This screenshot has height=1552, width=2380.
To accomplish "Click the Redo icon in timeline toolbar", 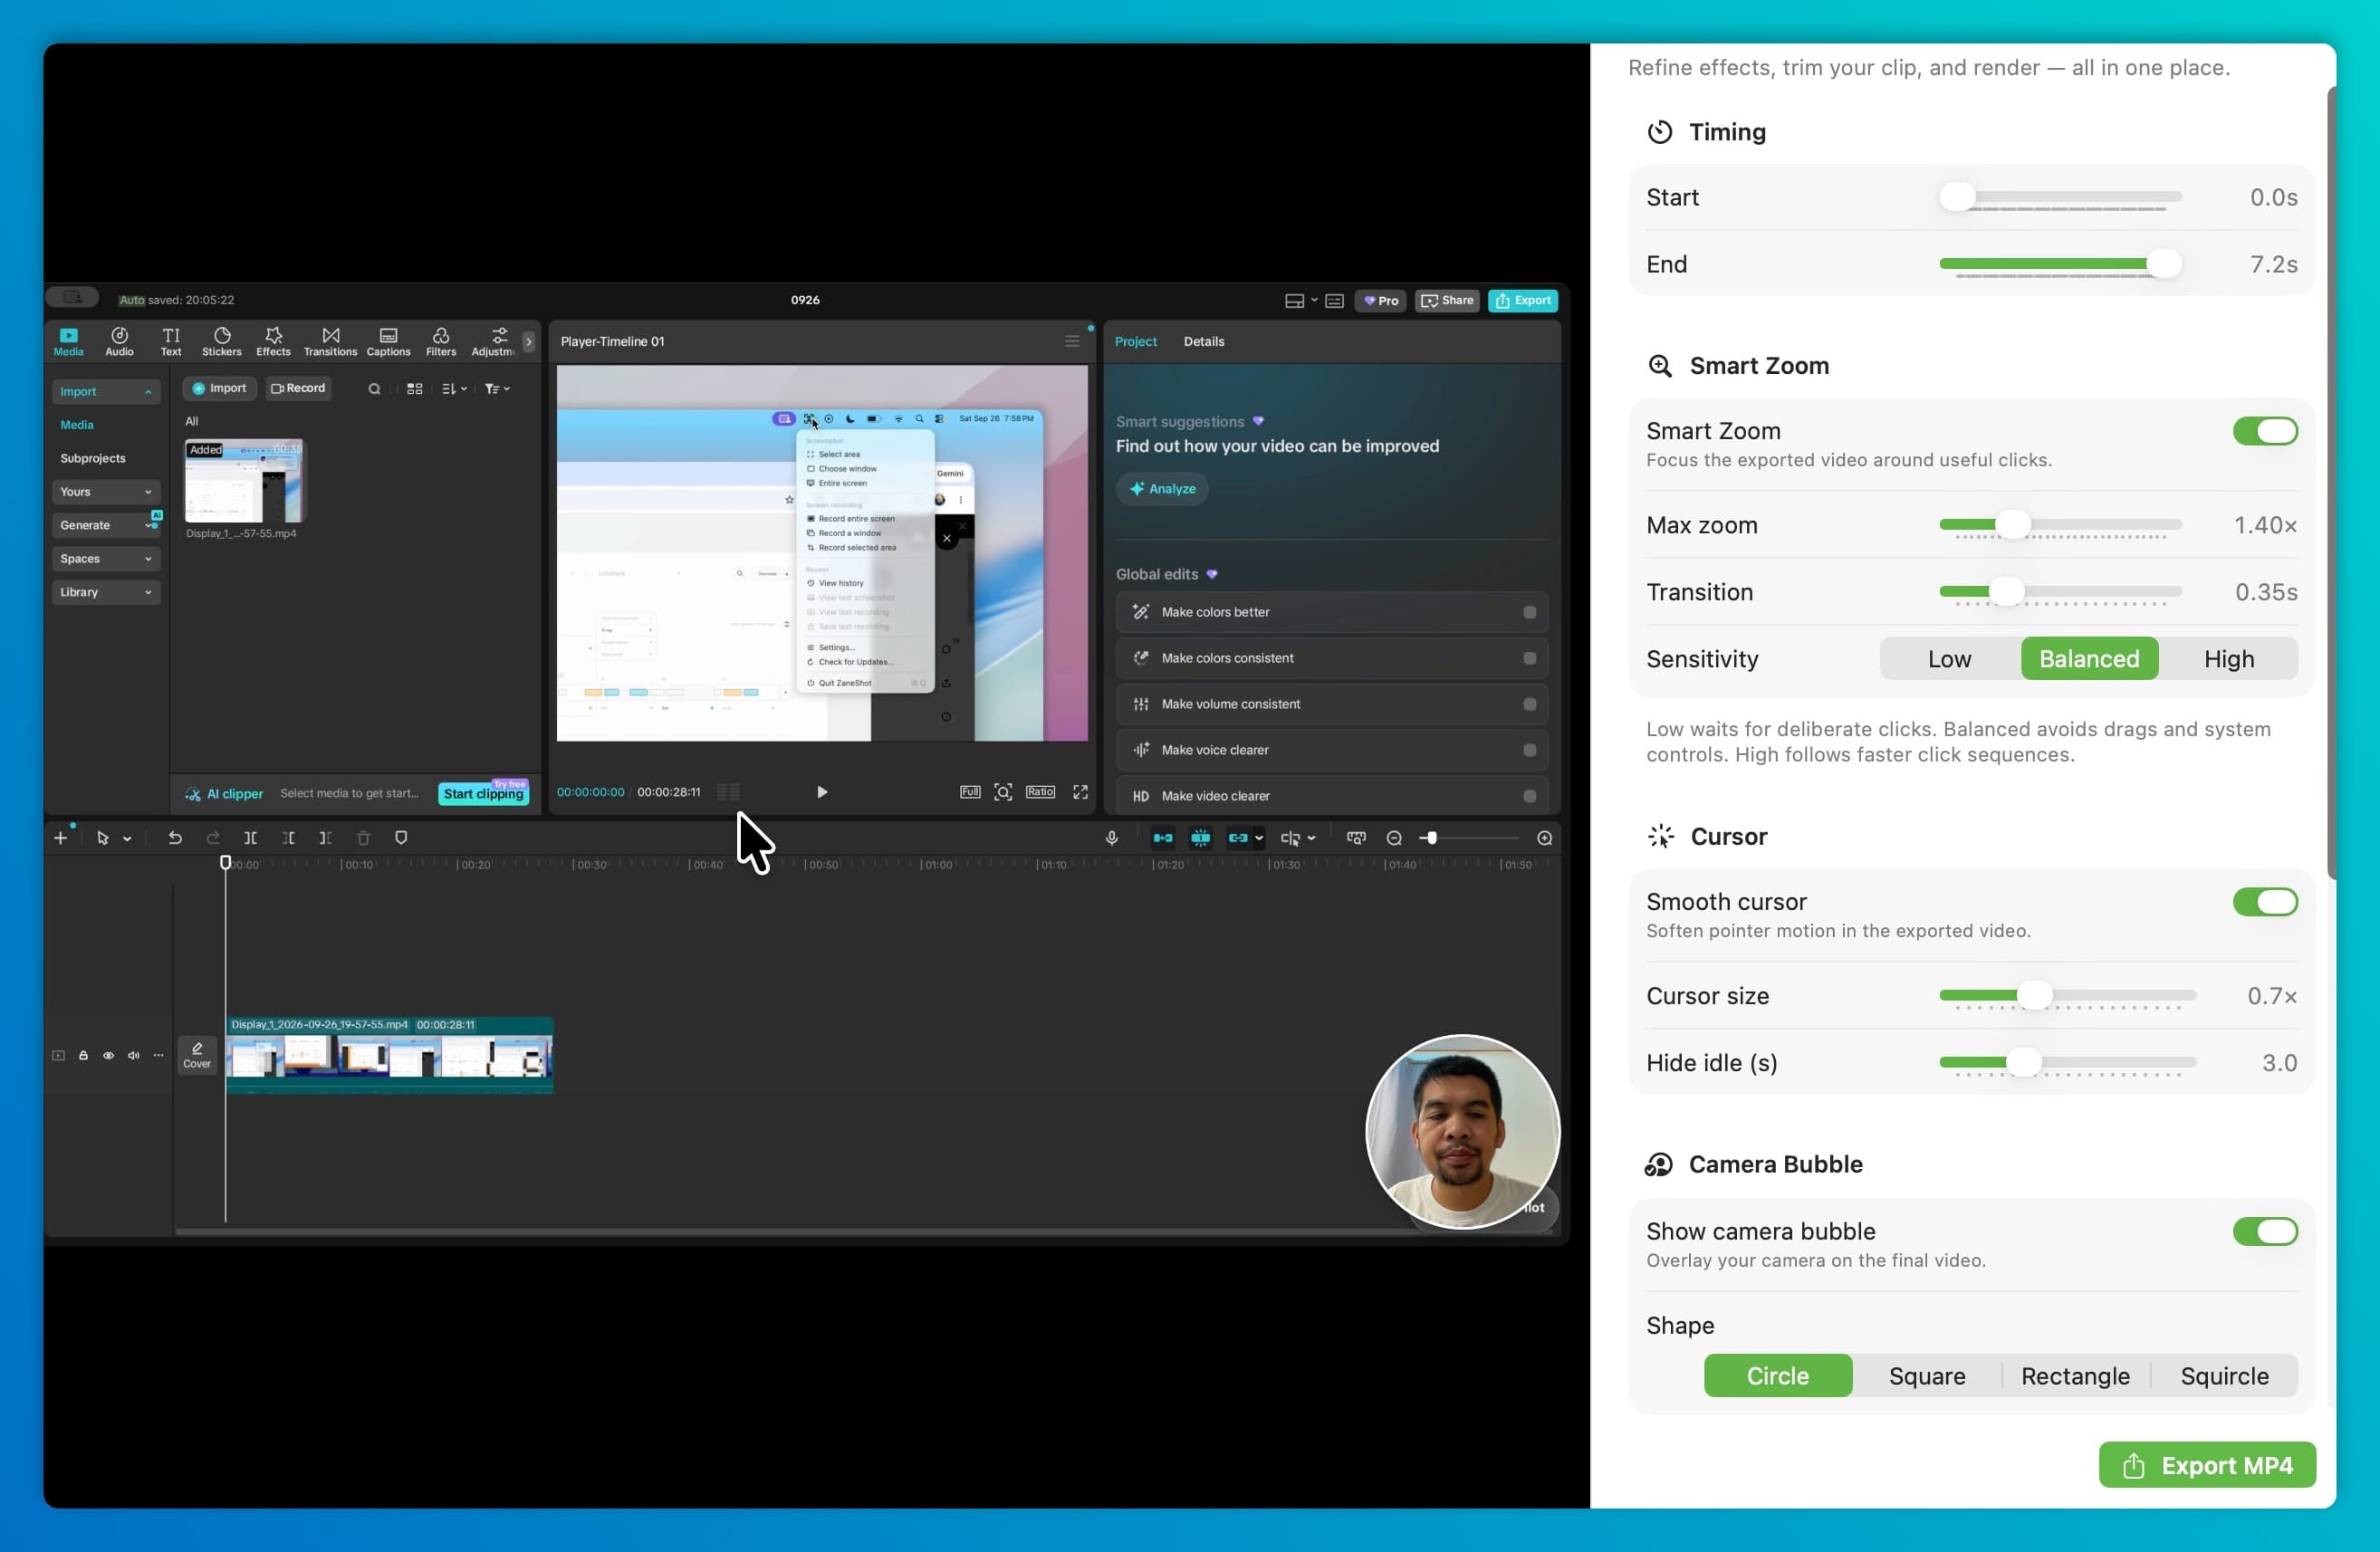I will pyautogui.click(x=213, y=838).
